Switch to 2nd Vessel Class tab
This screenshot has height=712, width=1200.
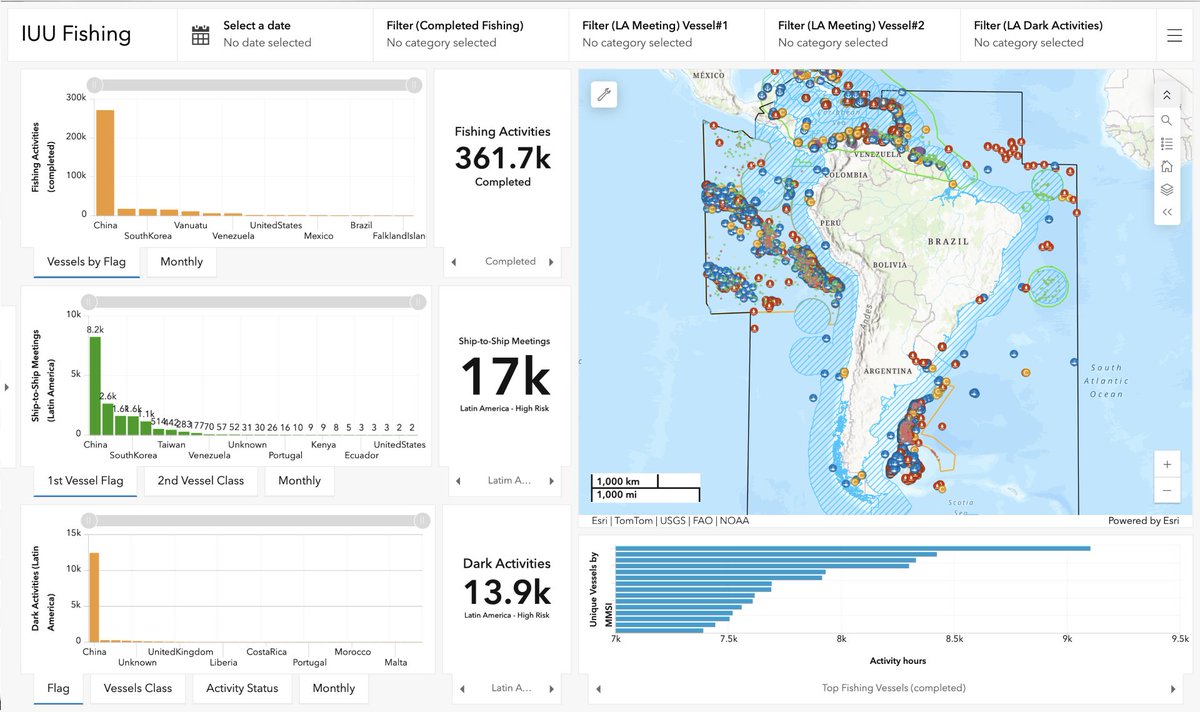tap(201, 481)
